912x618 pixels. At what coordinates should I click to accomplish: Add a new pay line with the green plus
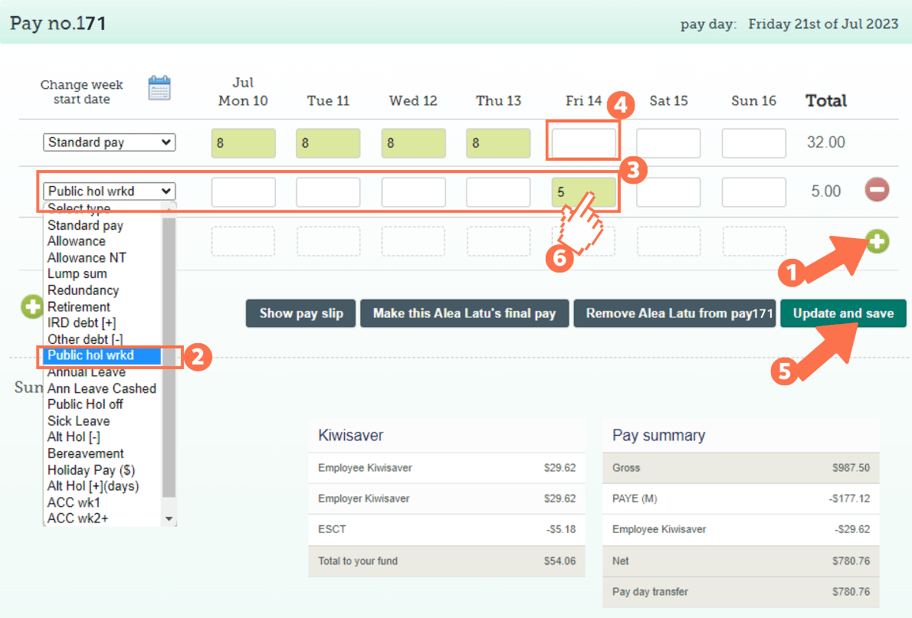tap(875, 242)
